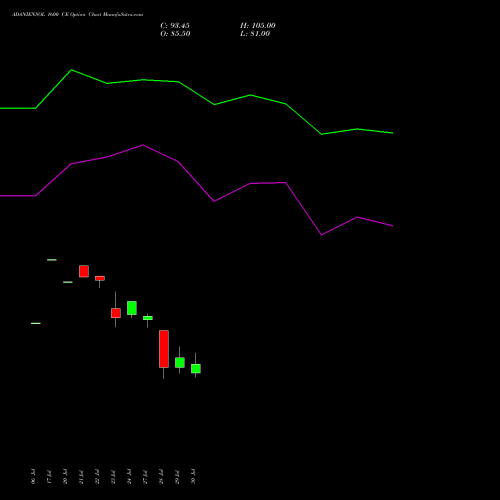
Task: Select the last green candlestick on the right
Action: (196, 368)
